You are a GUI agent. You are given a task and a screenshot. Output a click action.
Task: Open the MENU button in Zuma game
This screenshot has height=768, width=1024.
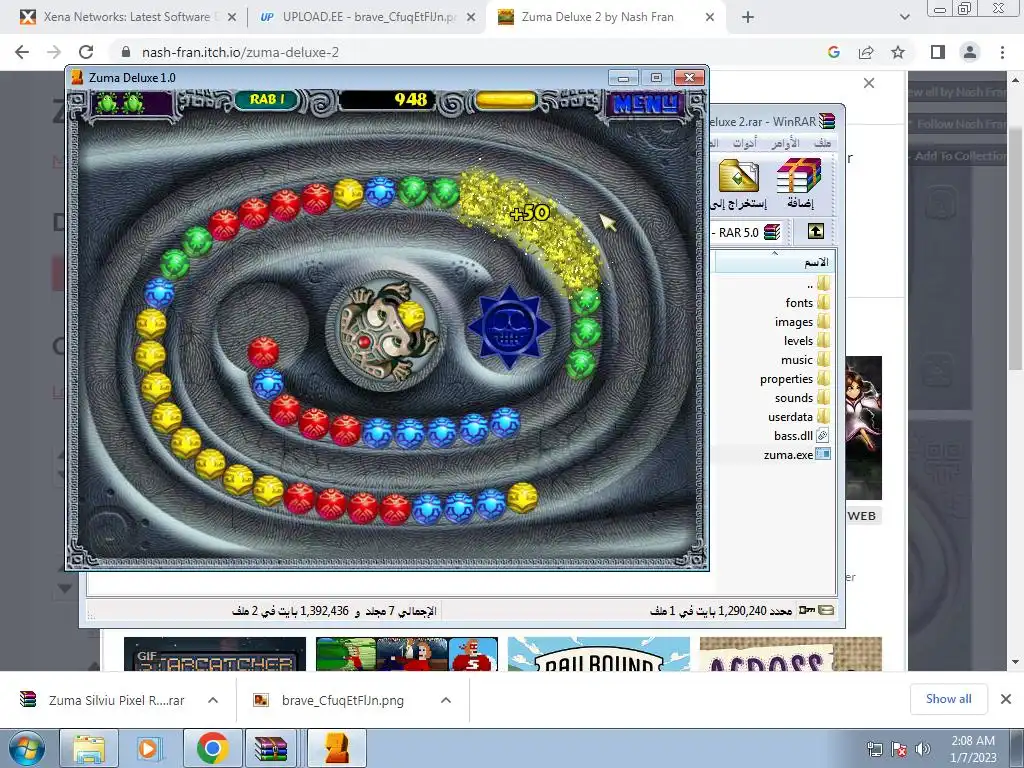646,103
